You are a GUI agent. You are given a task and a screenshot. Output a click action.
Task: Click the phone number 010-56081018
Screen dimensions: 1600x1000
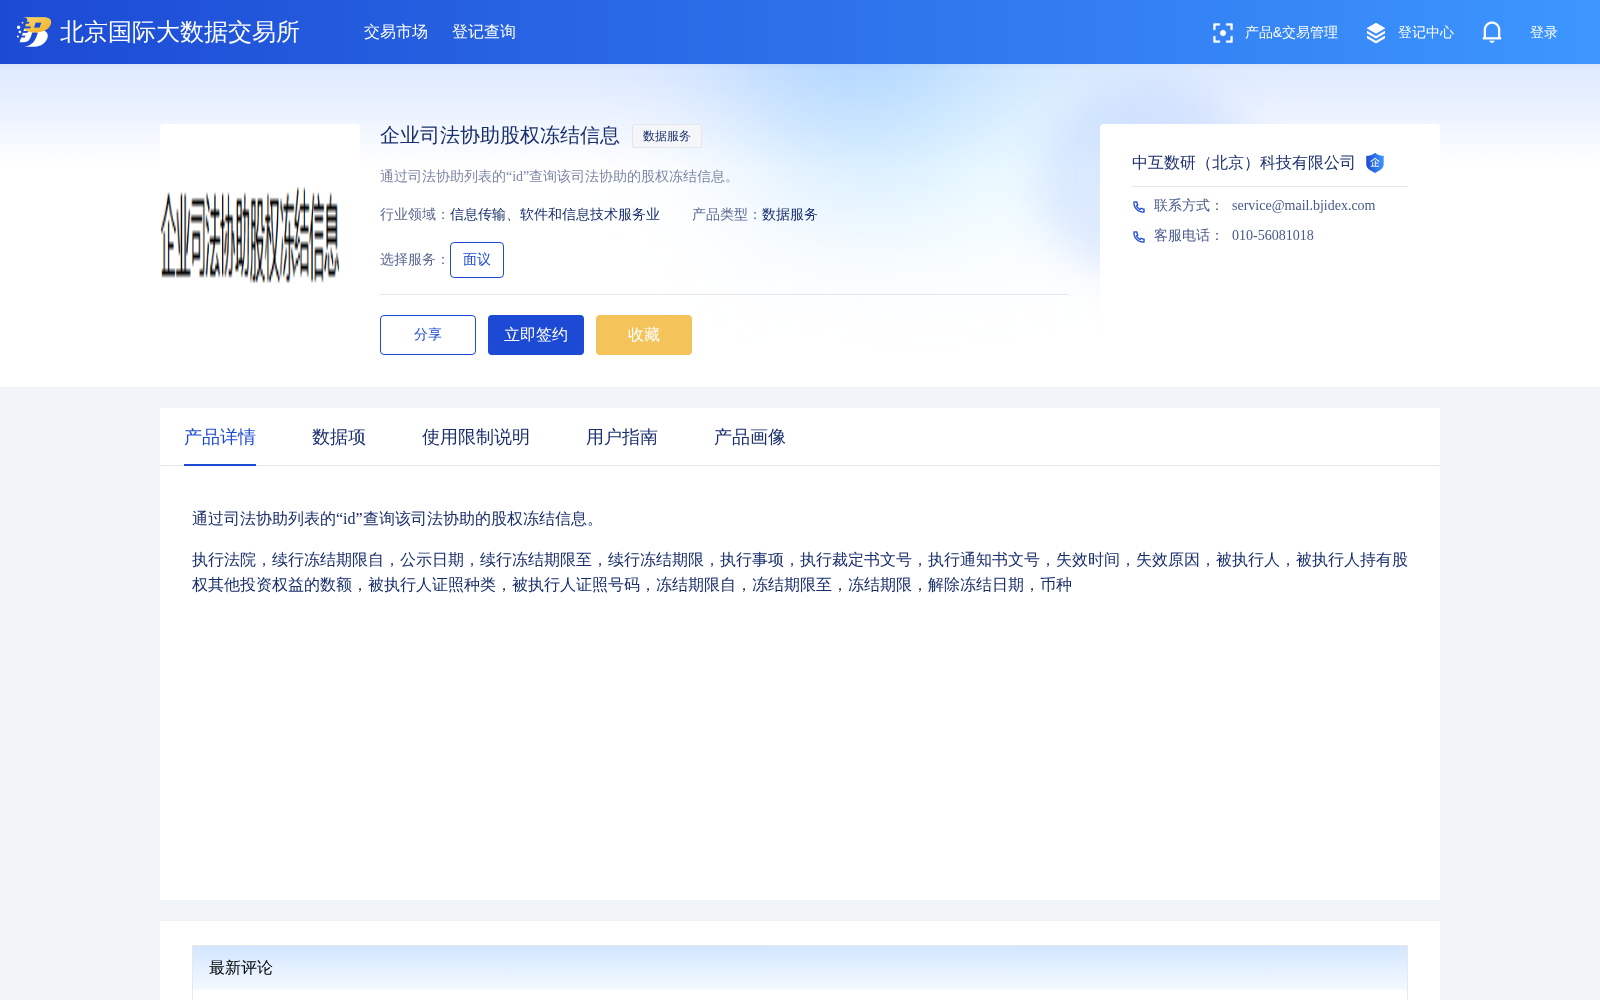pyautogui.click(x=1273, y=236)
